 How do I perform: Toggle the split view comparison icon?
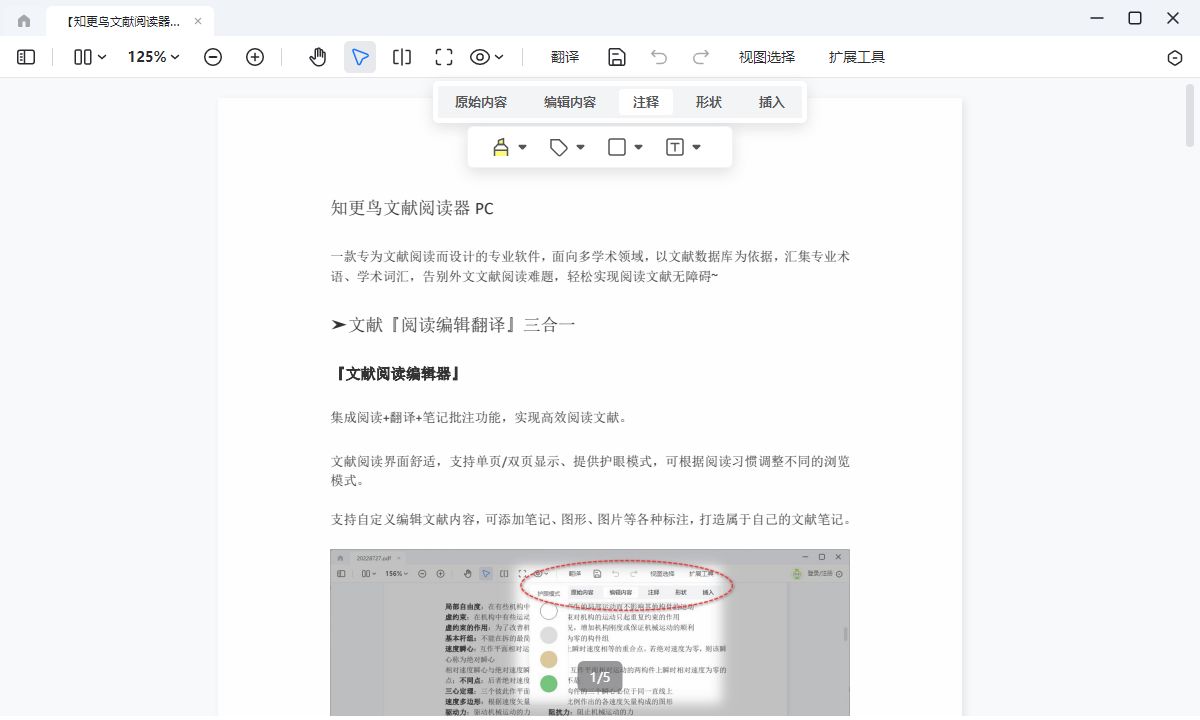(x=402, y=57)
